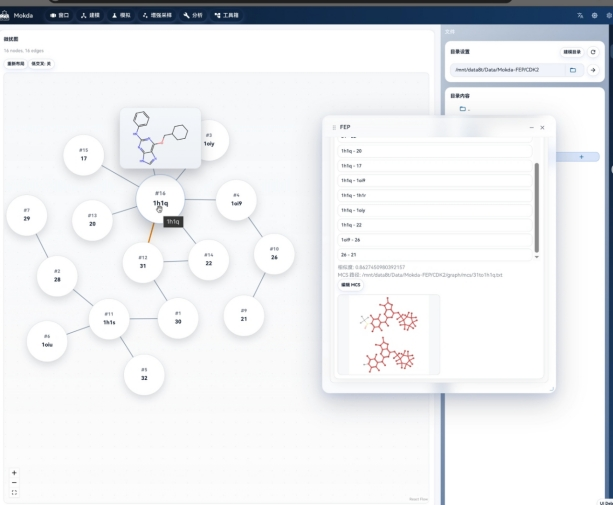Open the 窗口 (window) menu
Screen dimensions: 613x505
pyautogui.click(x=59, y=15)
